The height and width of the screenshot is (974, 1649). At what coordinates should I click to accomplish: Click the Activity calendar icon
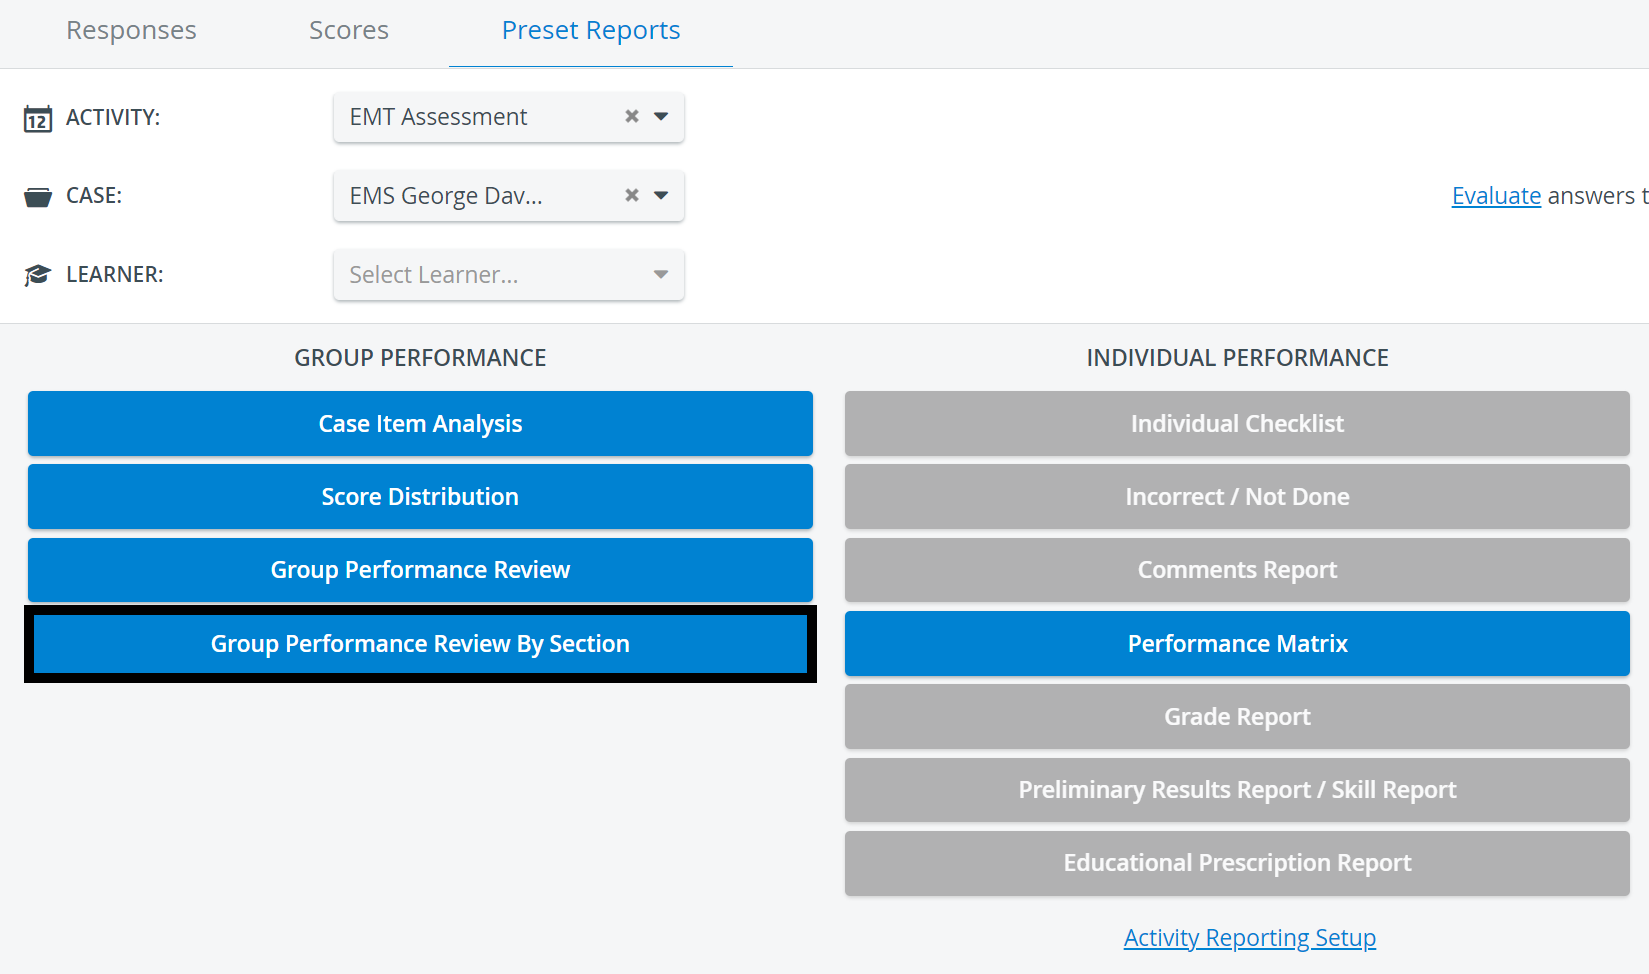click(x=38, y=119)
